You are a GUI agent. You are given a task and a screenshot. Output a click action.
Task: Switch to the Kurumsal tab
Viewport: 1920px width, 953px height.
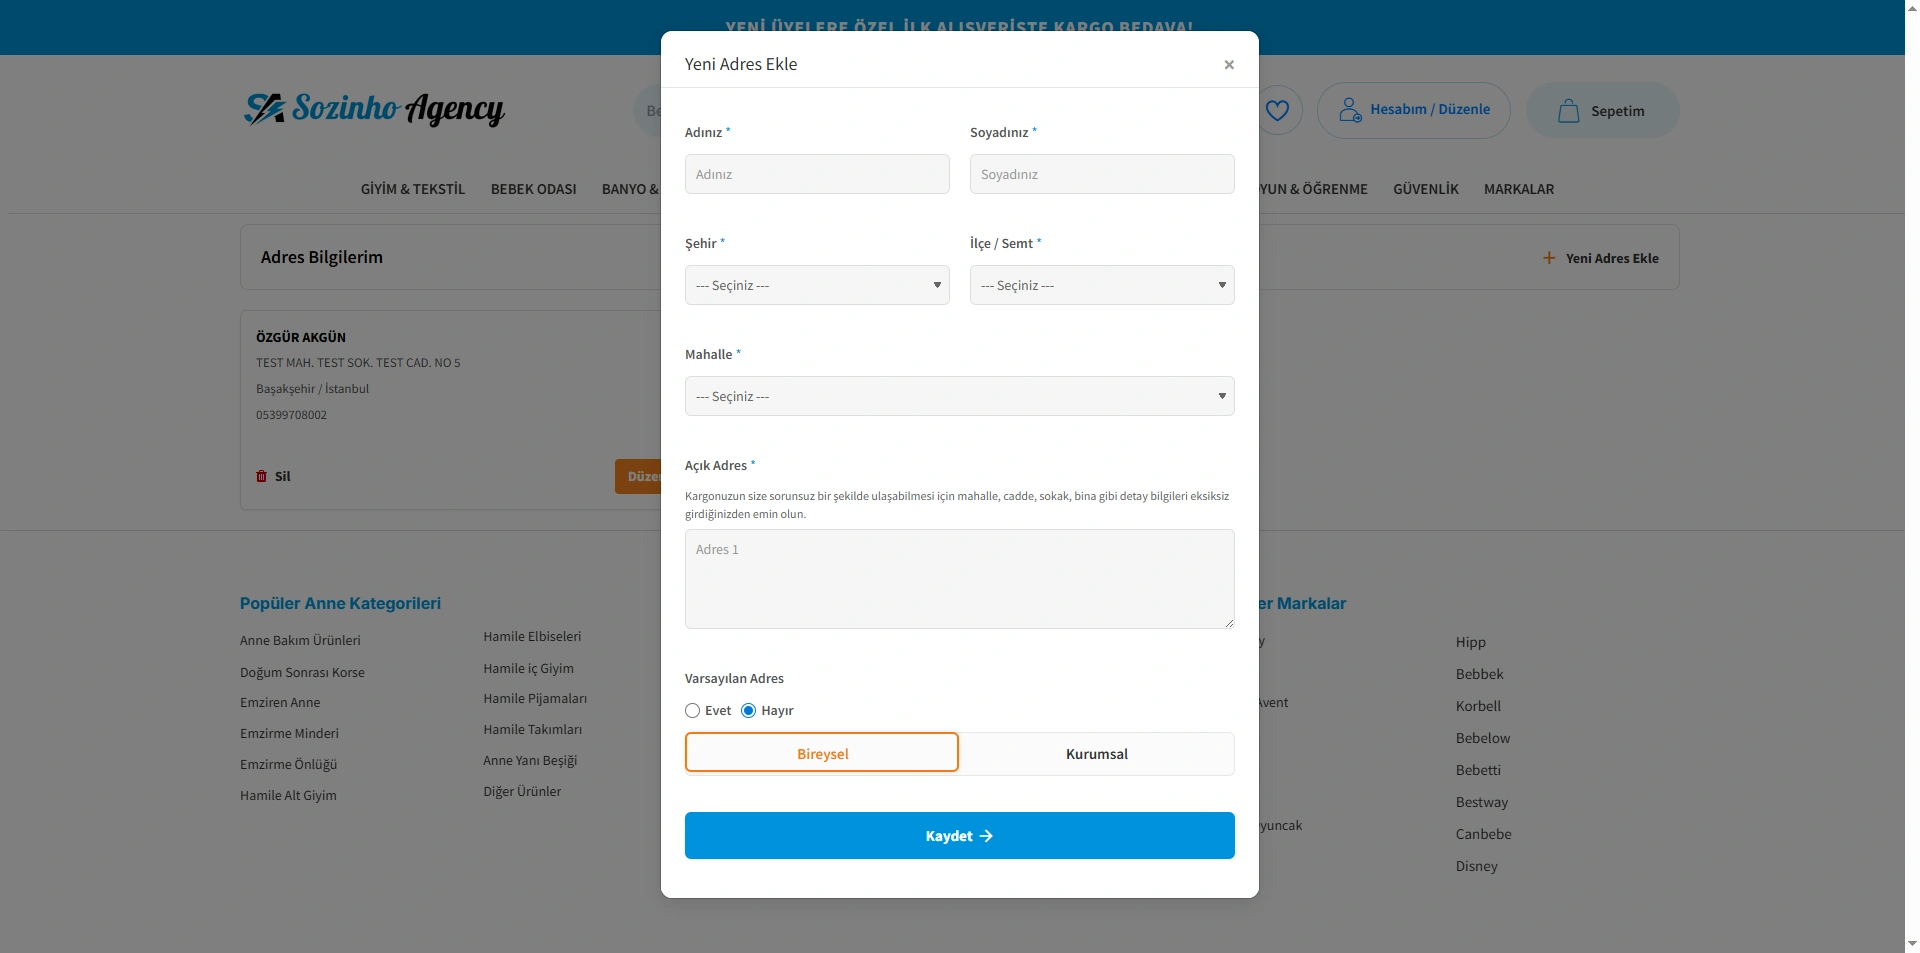click(1096, 754)
